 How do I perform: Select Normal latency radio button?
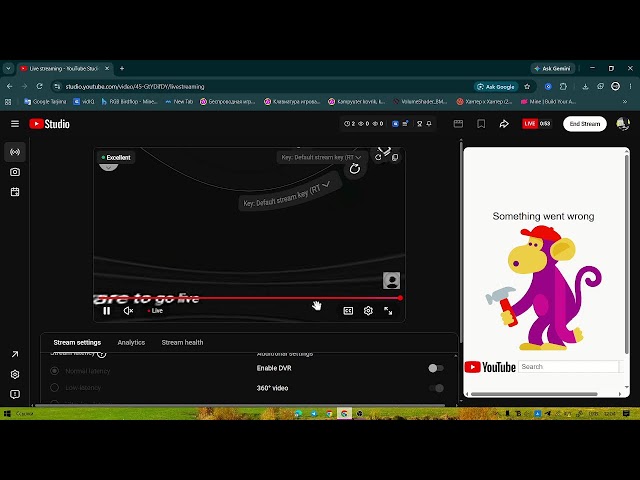click(x=54, y=371)
